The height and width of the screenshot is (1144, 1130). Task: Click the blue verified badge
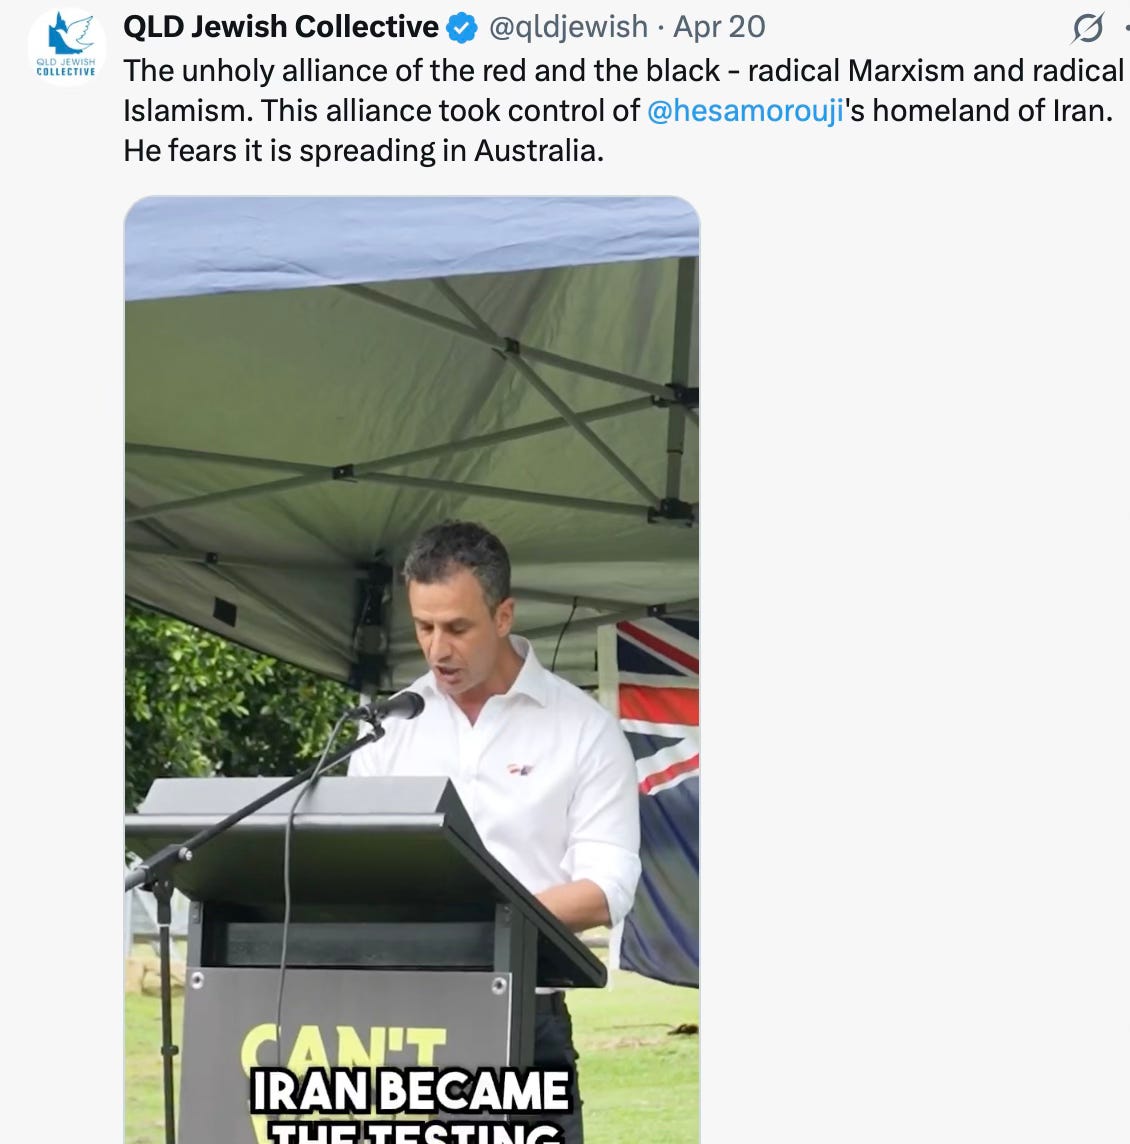click(462, 28)
